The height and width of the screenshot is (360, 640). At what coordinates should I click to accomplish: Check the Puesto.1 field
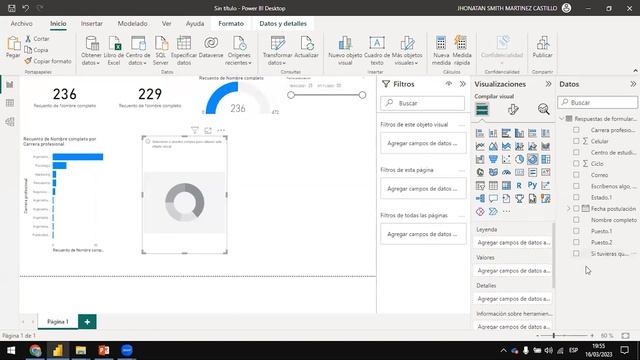tap(576, 231)
